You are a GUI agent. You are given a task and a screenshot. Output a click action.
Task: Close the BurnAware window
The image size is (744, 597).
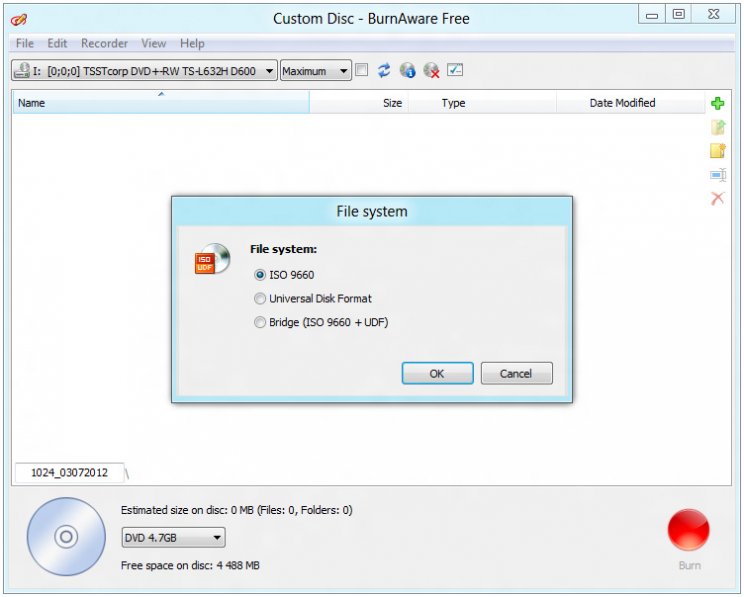(713, 15)
